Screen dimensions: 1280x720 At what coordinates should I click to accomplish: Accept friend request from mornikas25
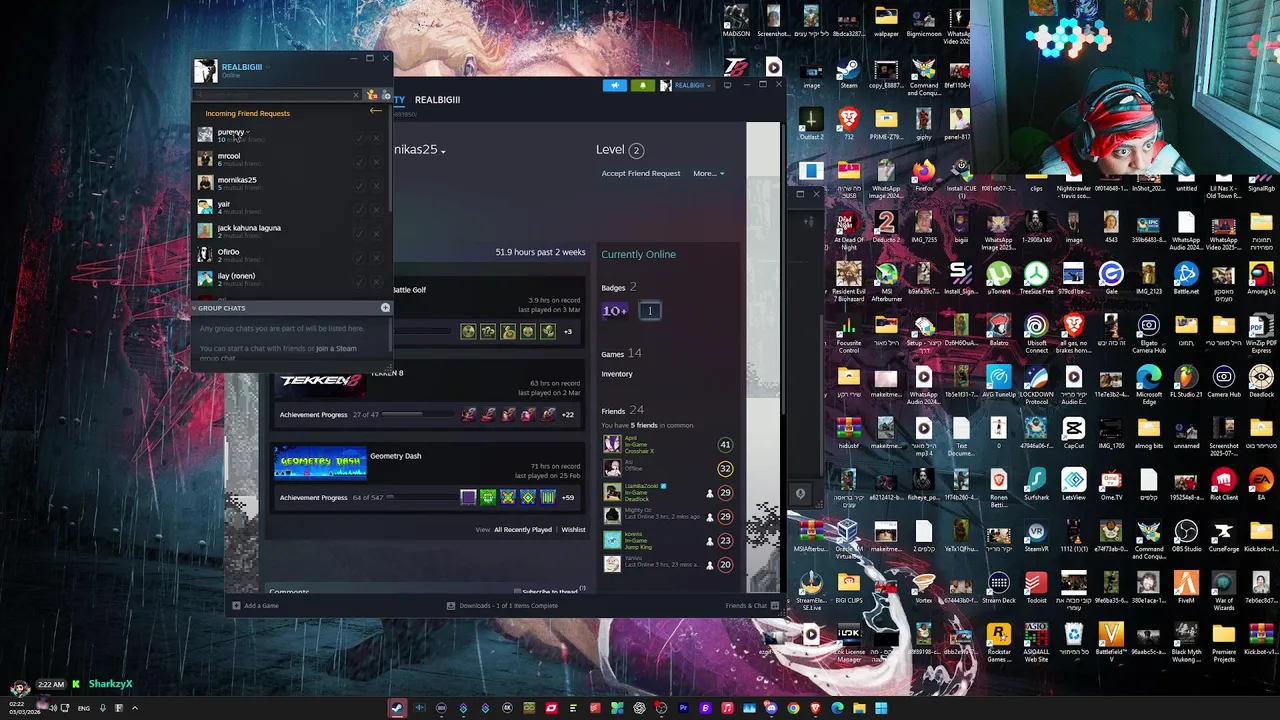pos(358,186)
